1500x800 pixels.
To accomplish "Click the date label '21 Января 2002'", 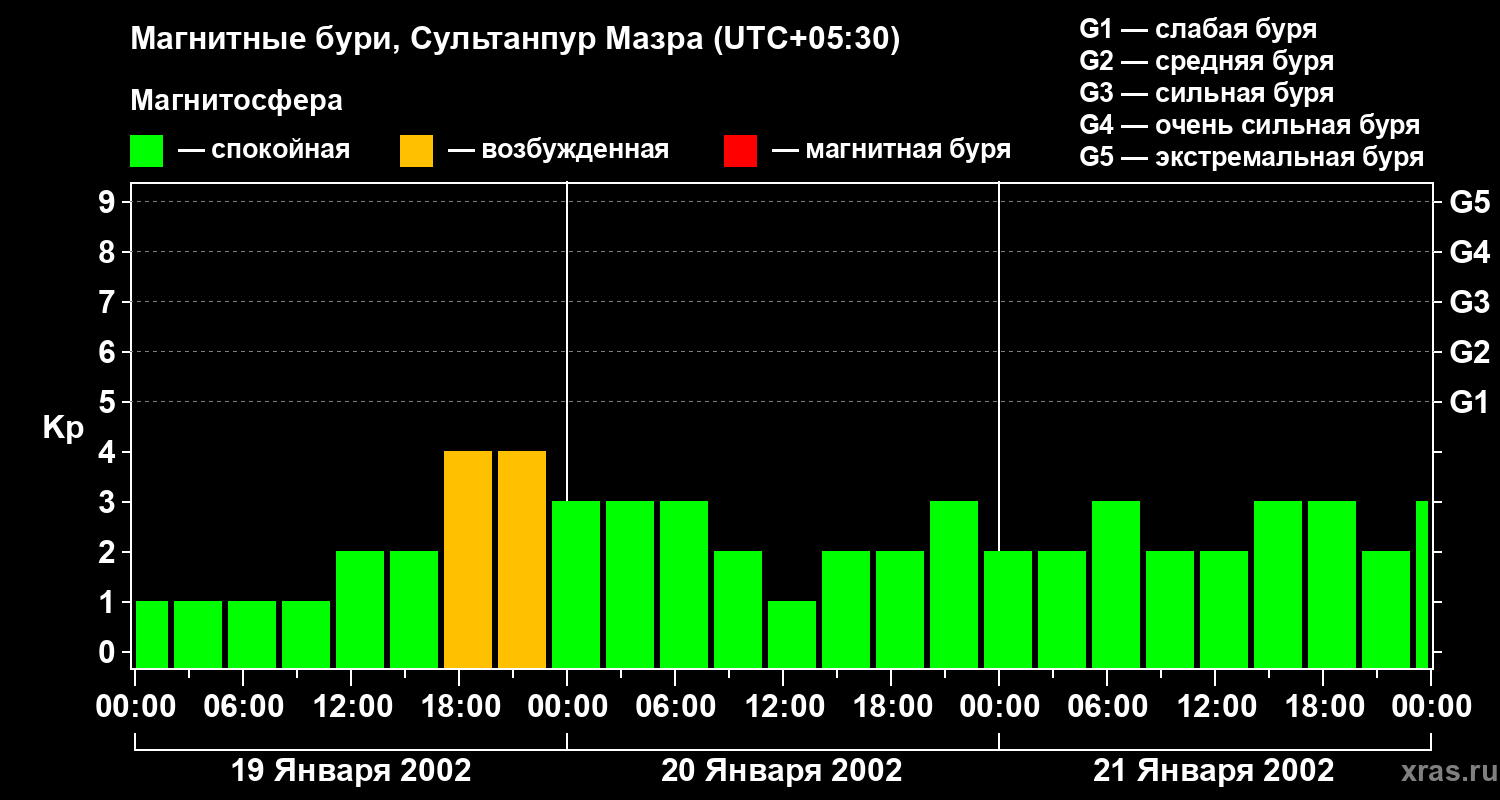I will click(1213, 770).
